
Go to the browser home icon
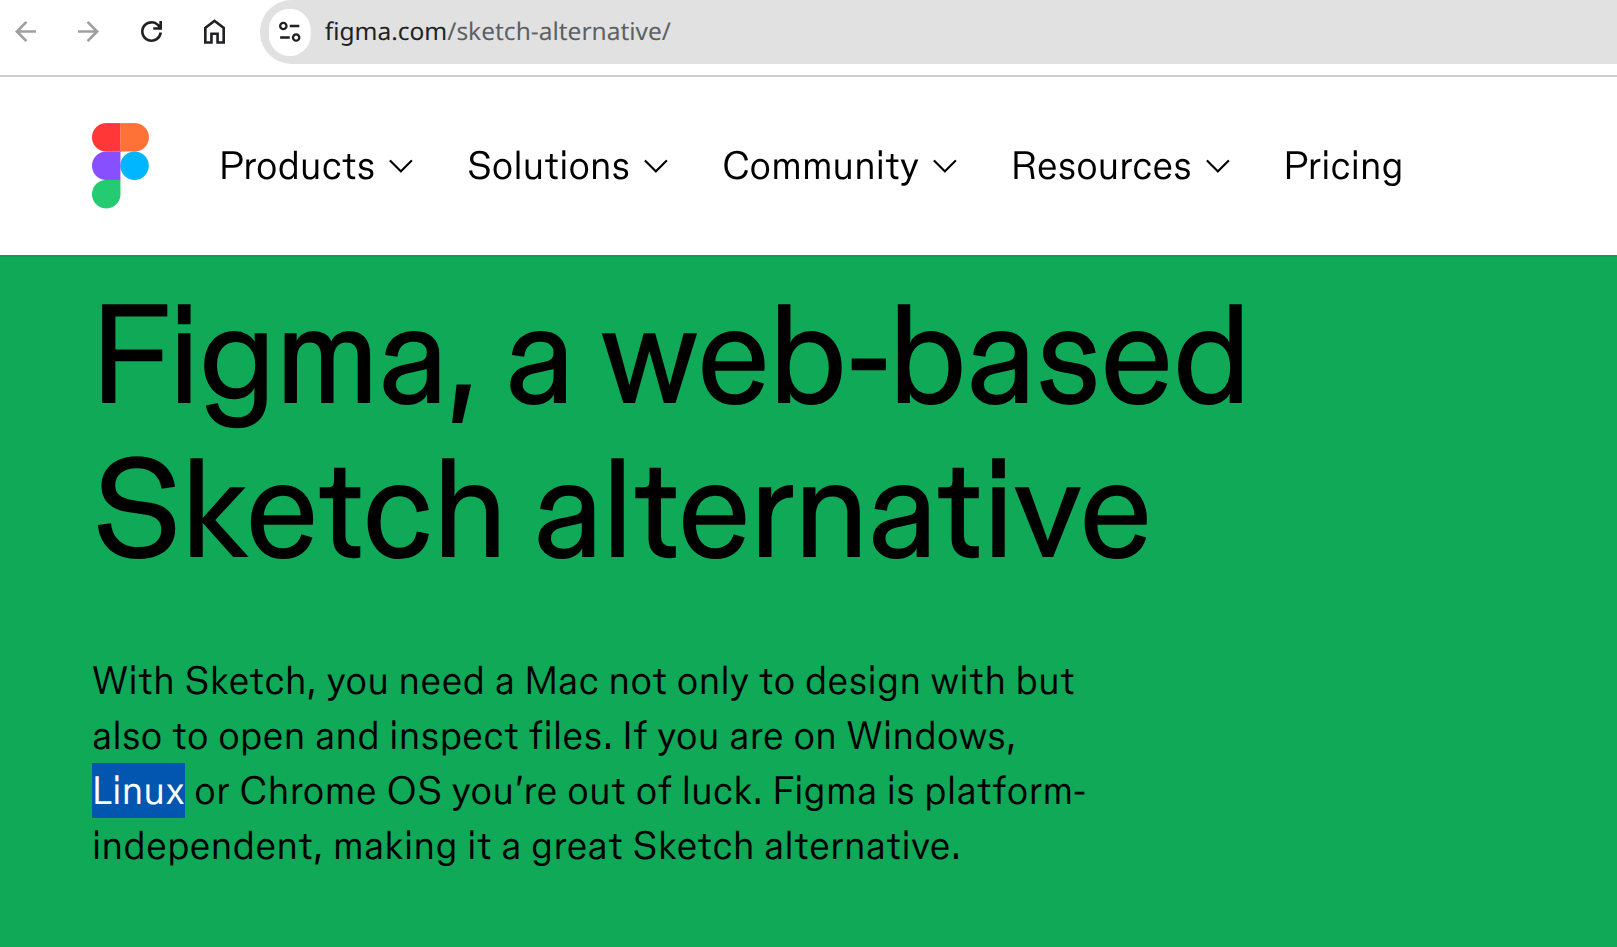[x=214, y=32]
